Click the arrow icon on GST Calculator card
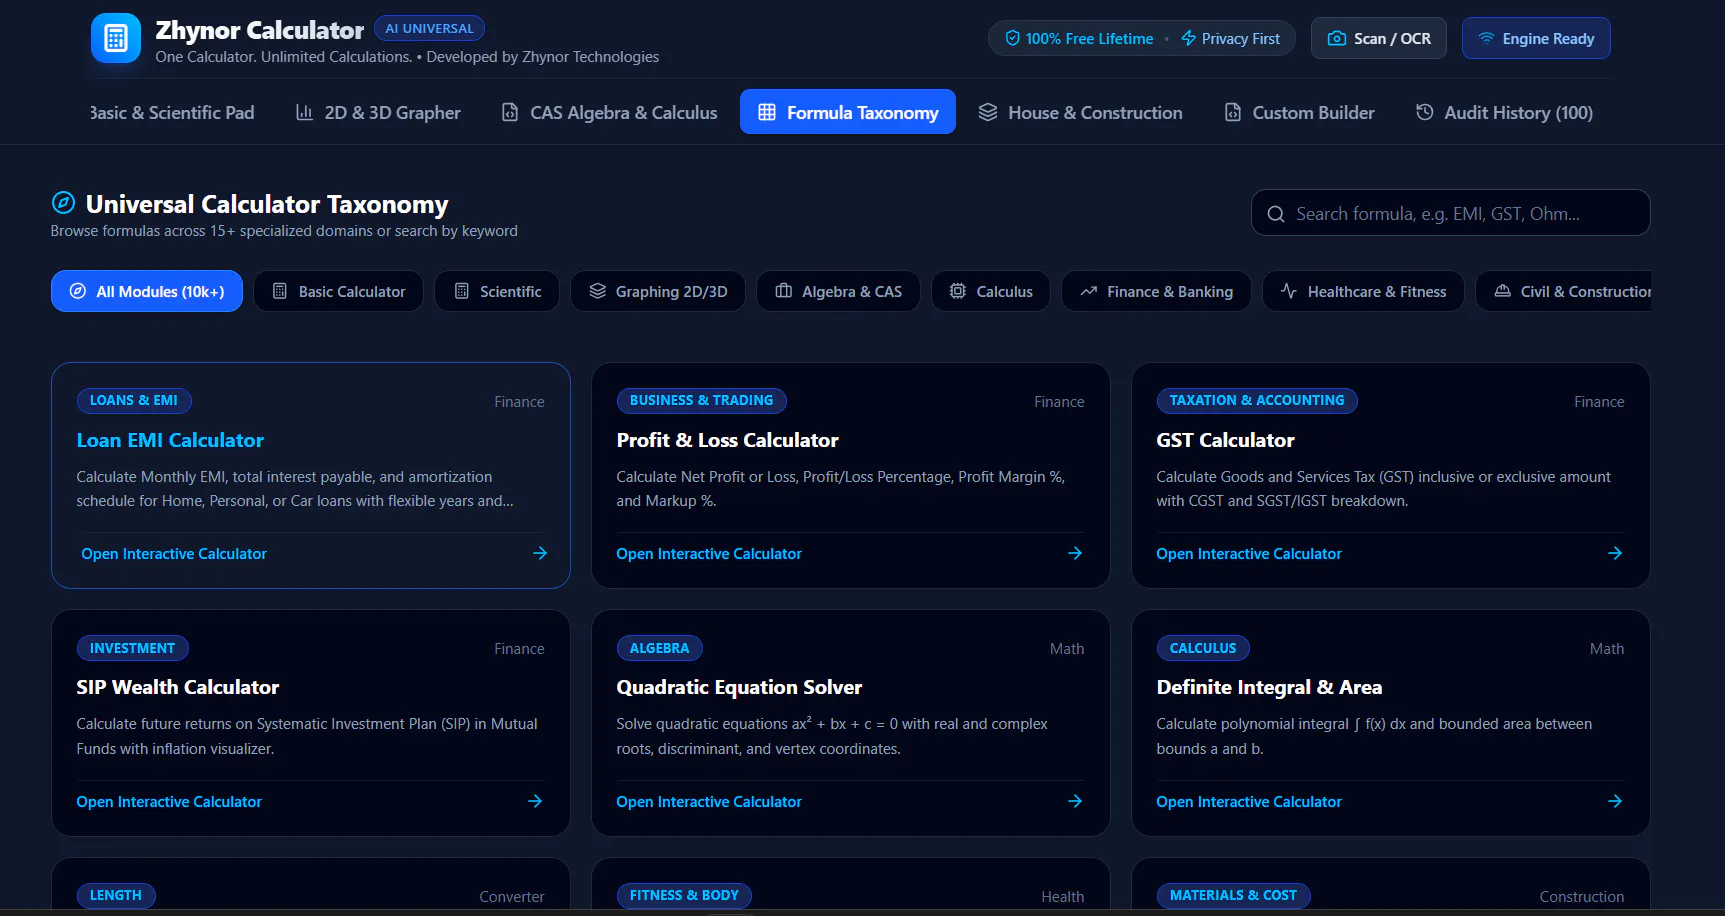This screenshot has height=916, width=1725. coord(1615,553)
